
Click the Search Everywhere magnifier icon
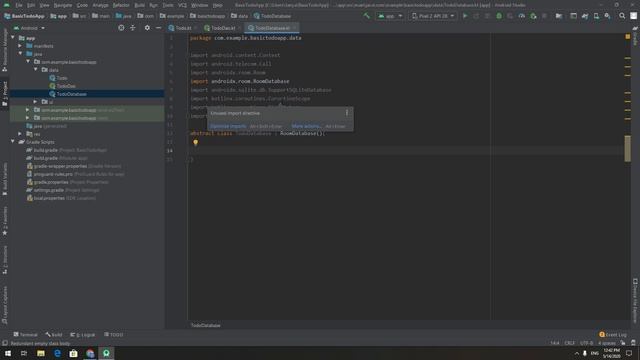[x=622, y=16]
